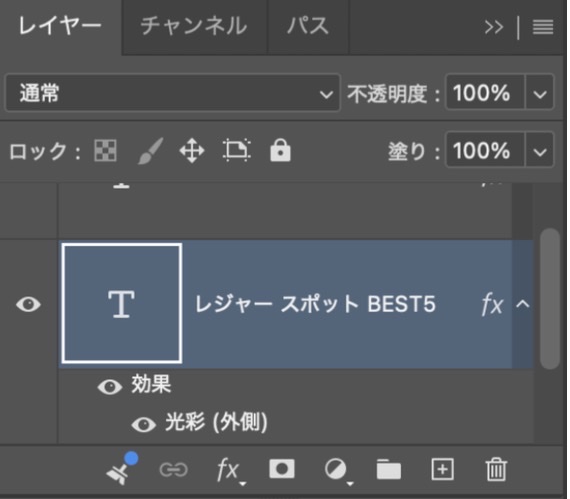The height and width of the screenshot is (499, 570).
Task: Delete layer with trash icon
Action: click(496, 470)
